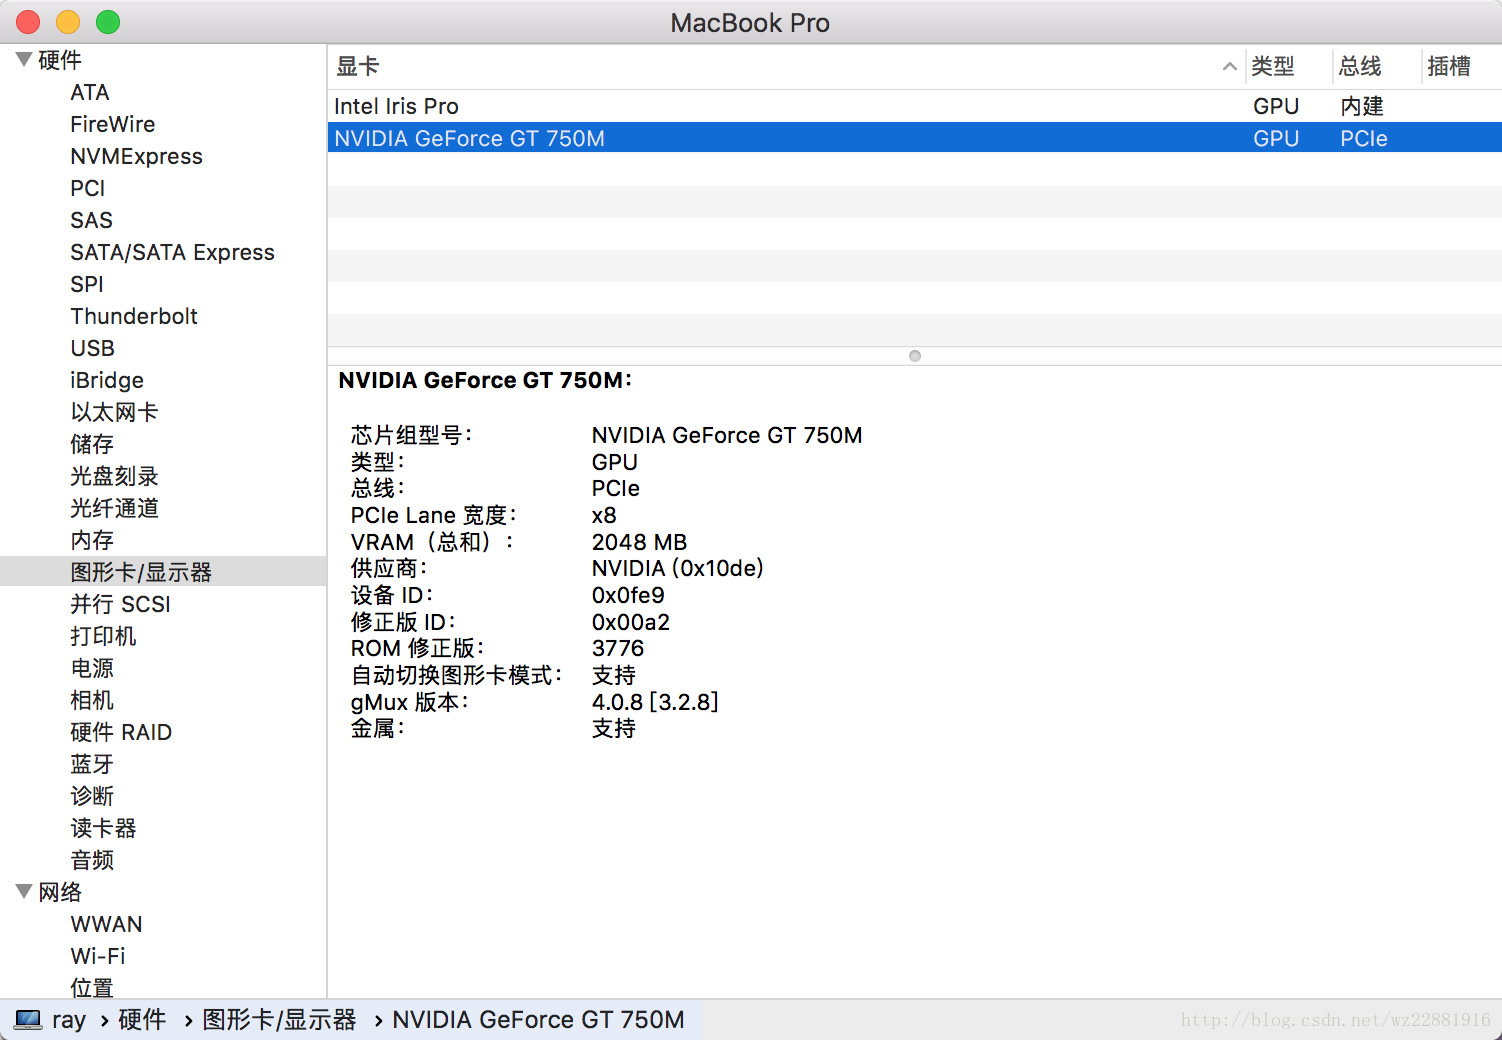Select Thunderbolt in the sidebar
This screenshot has width=1502, height=1040.
(134, 316)
